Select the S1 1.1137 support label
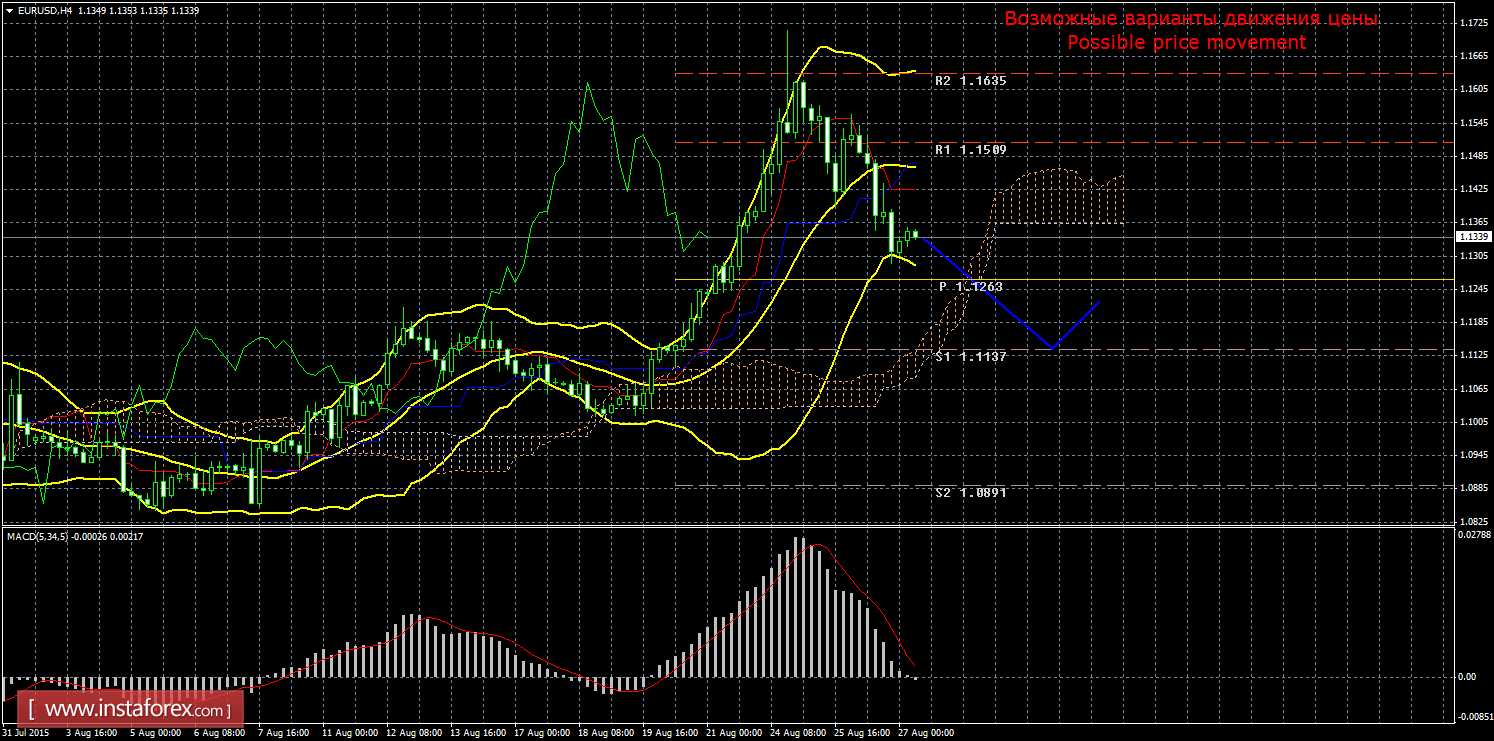This screenshot has width=1494, height=741. [x=970, y=356]
